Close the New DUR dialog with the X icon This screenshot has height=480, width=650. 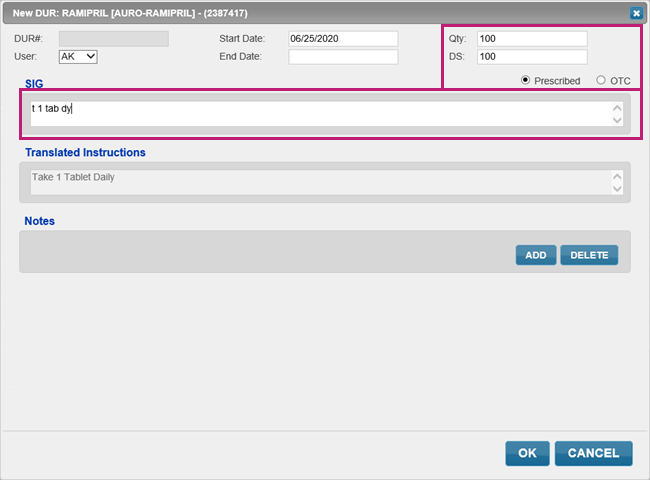coord(636,13)
